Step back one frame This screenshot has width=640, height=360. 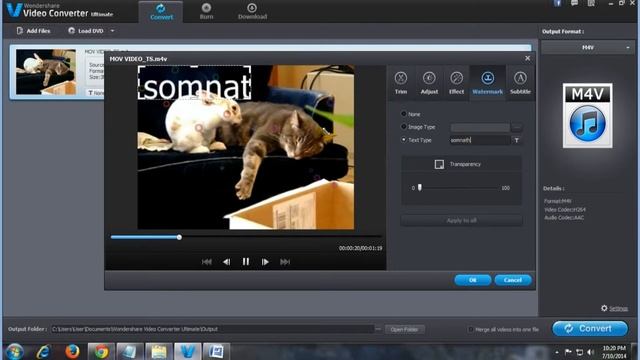[227, 262]
